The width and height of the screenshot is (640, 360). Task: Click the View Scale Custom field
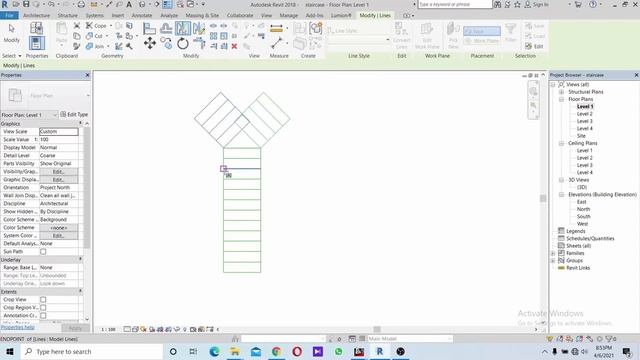click(x=58, y=132)
